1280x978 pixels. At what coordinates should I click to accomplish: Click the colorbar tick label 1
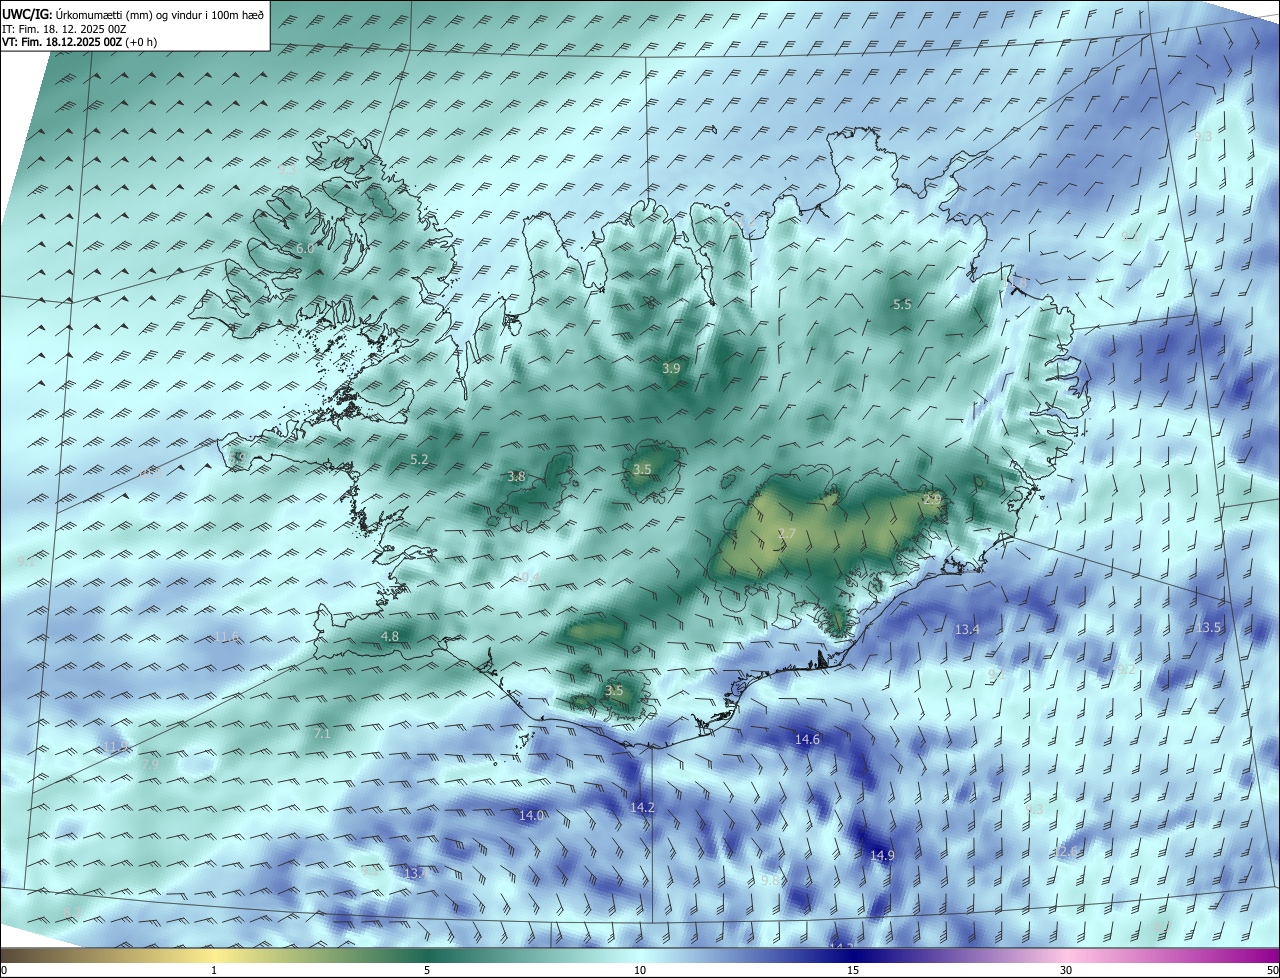click(215, 970)
